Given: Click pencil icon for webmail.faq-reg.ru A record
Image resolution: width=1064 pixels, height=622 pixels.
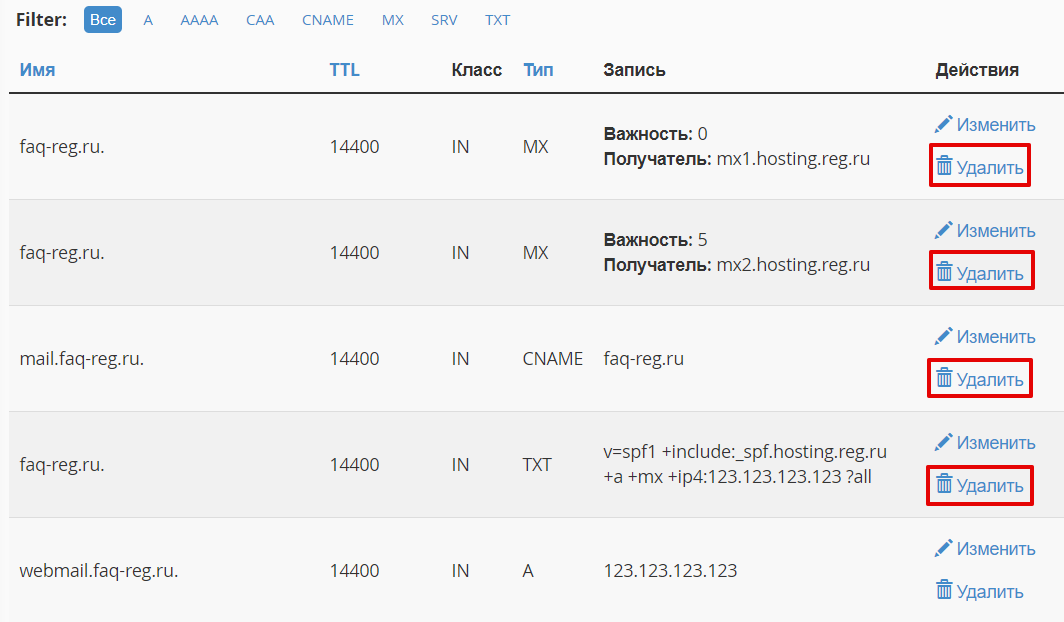Looking at the screenshot, I should pyautogui.click(x=943, y=548).
